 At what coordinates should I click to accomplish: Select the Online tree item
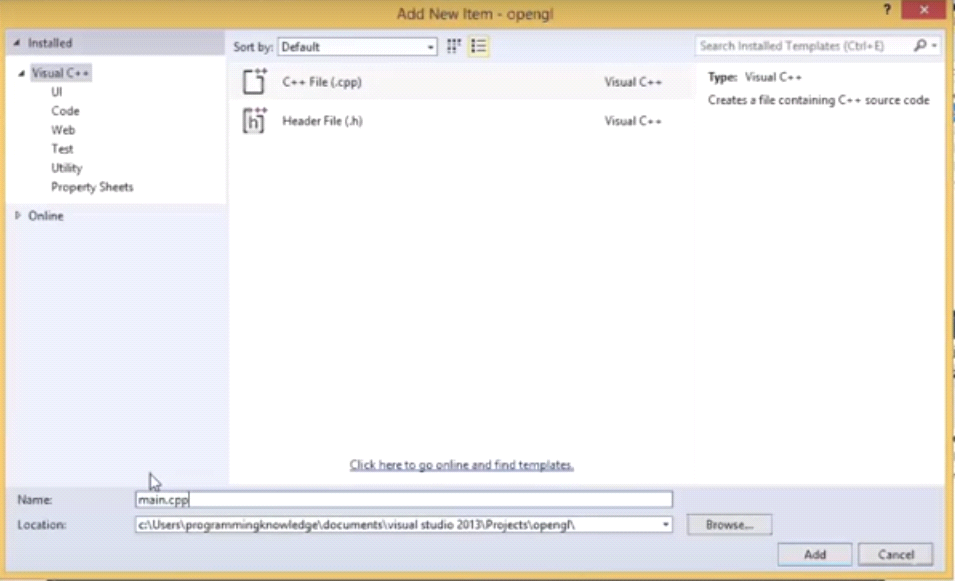(x=46, y=216)
